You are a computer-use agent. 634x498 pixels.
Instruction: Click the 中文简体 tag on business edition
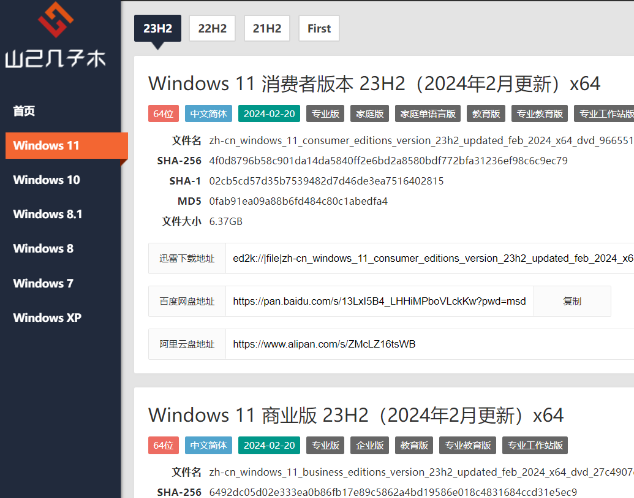pyautogui.click(x=209, y=445)
